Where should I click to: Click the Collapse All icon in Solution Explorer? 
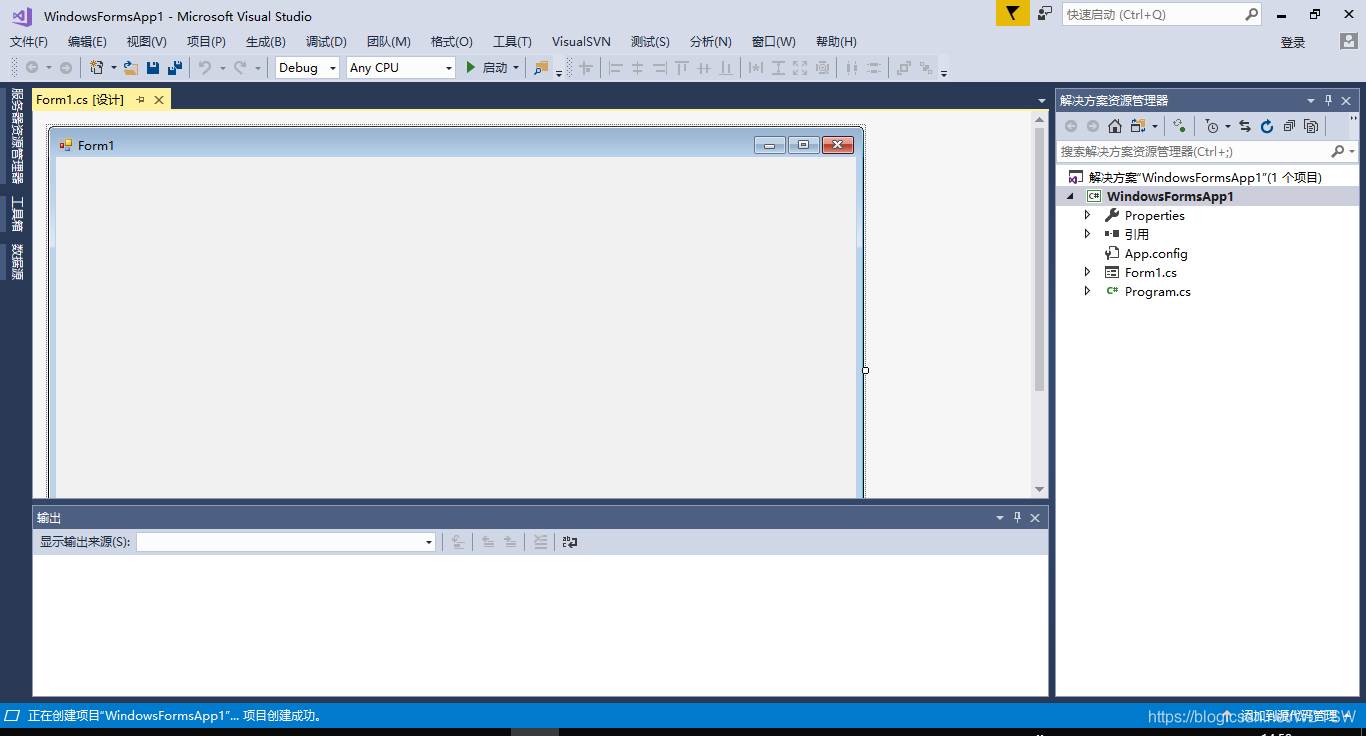click(x=1289, y=126)
